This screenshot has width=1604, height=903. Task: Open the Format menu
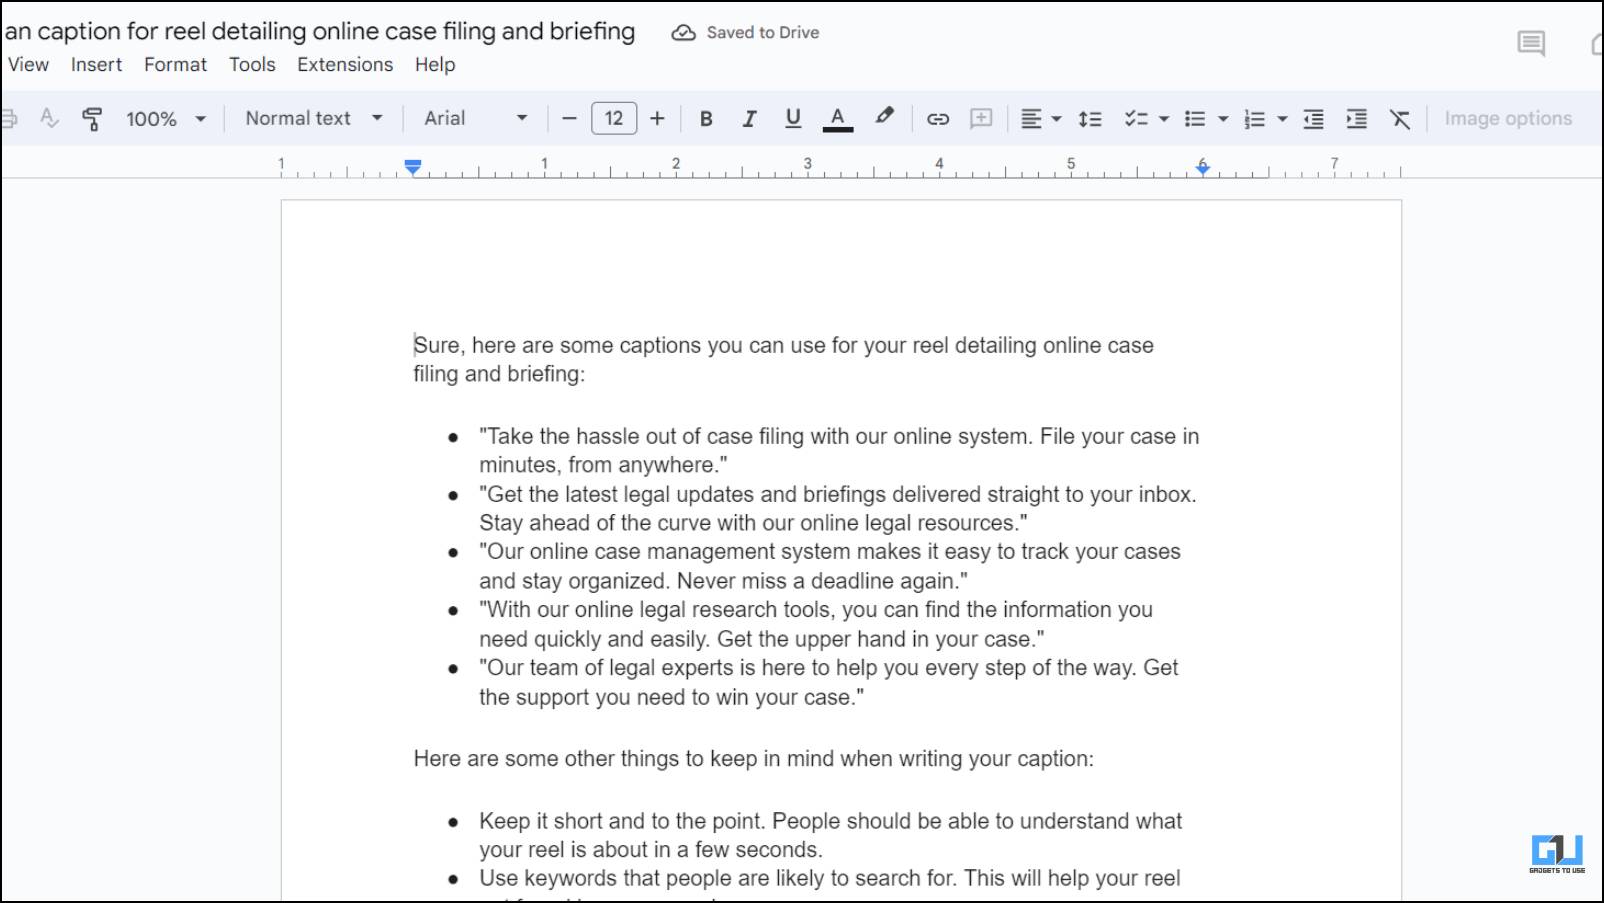[x=175, y=64]
